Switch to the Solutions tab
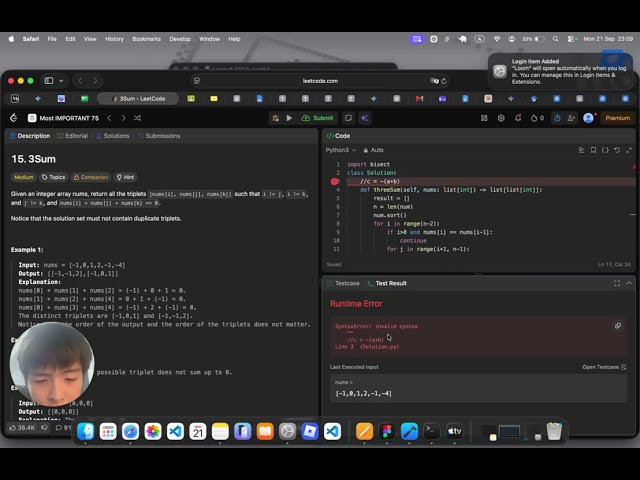640x480 pixels. pyautogui.click(x=113, y=136)
